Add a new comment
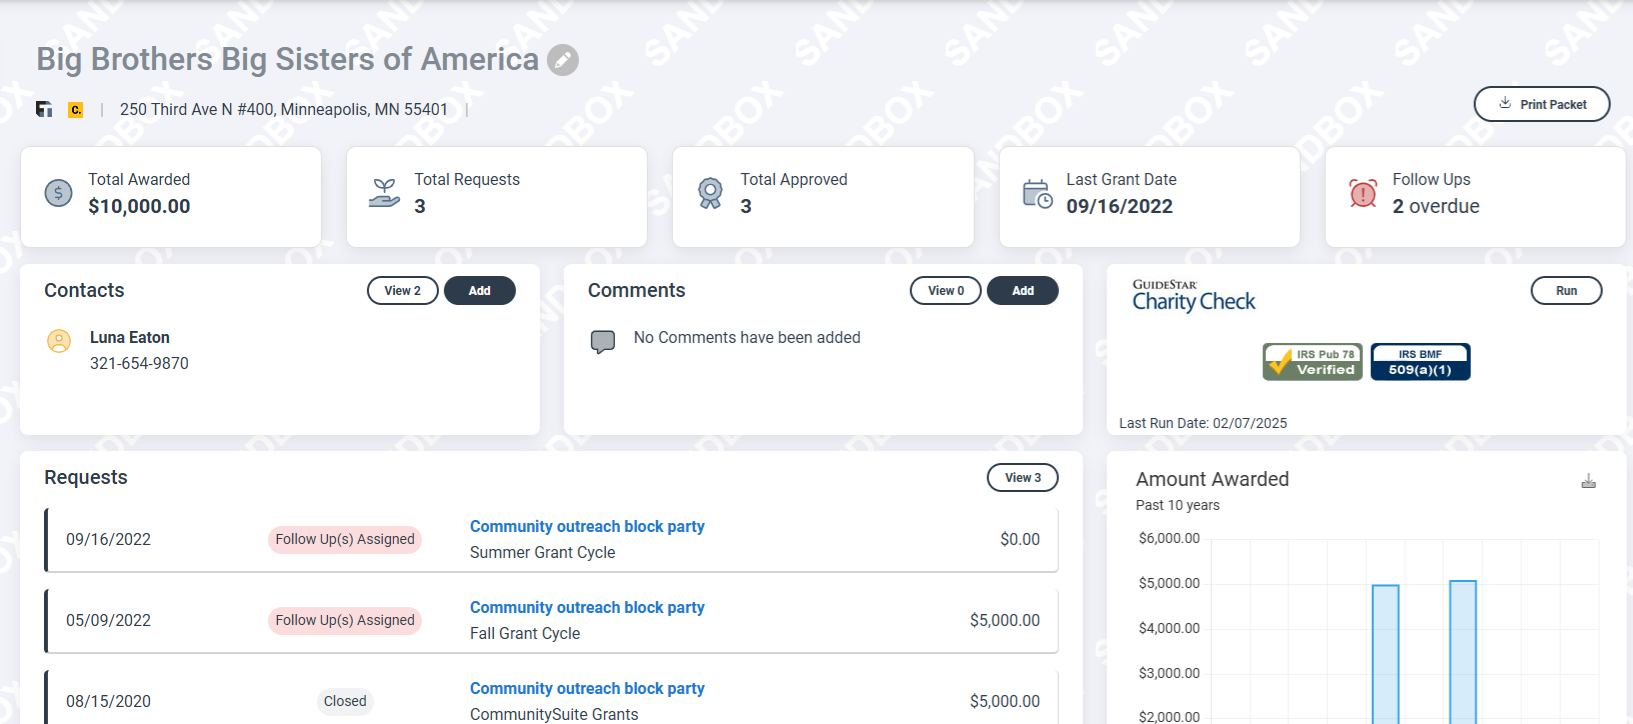 coord(1023,291)
